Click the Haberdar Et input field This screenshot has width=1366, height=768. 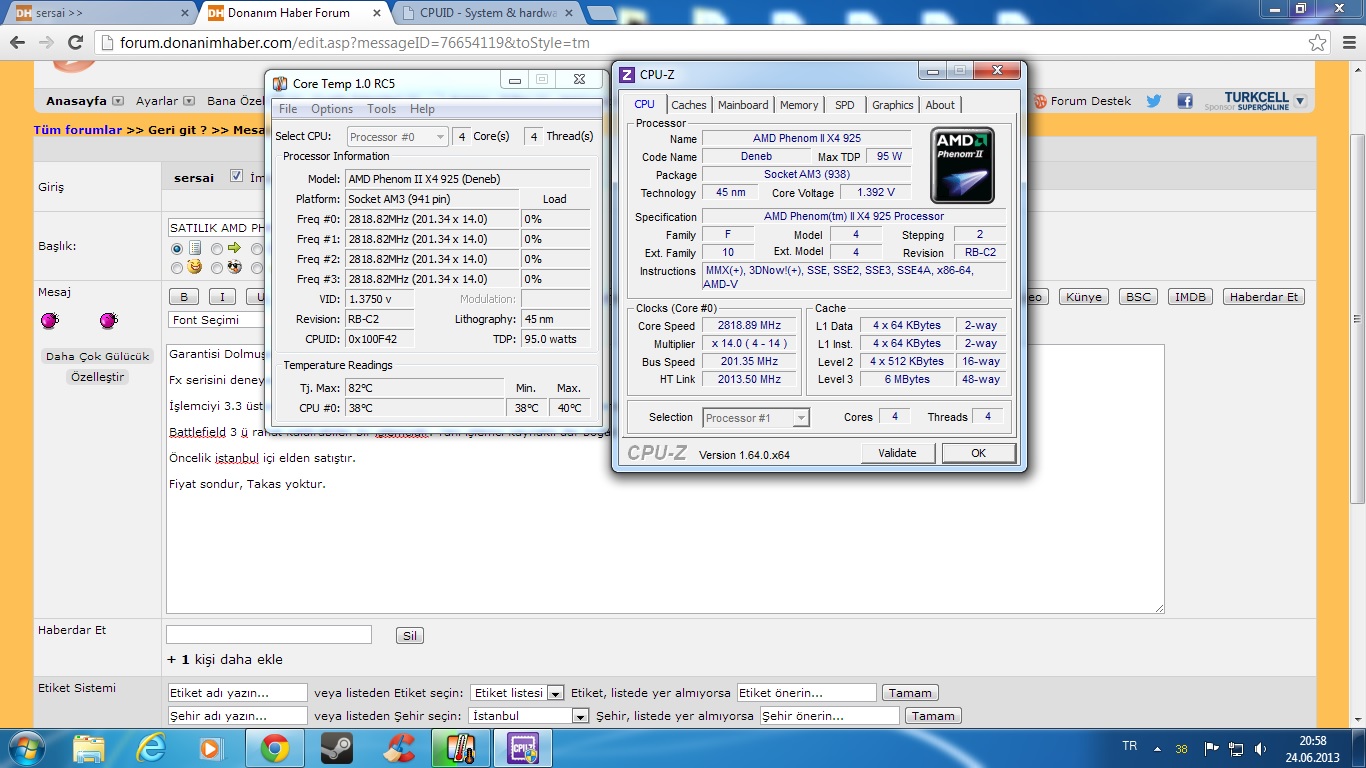269,635
